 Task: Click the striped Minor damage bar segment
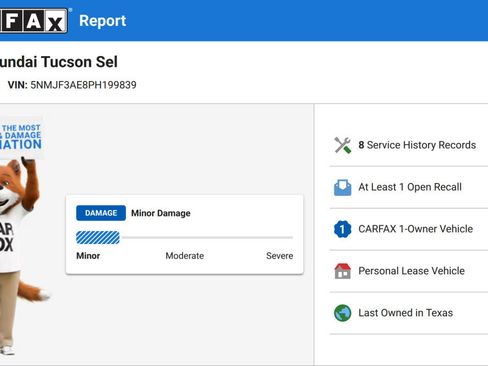click(98, 238)
